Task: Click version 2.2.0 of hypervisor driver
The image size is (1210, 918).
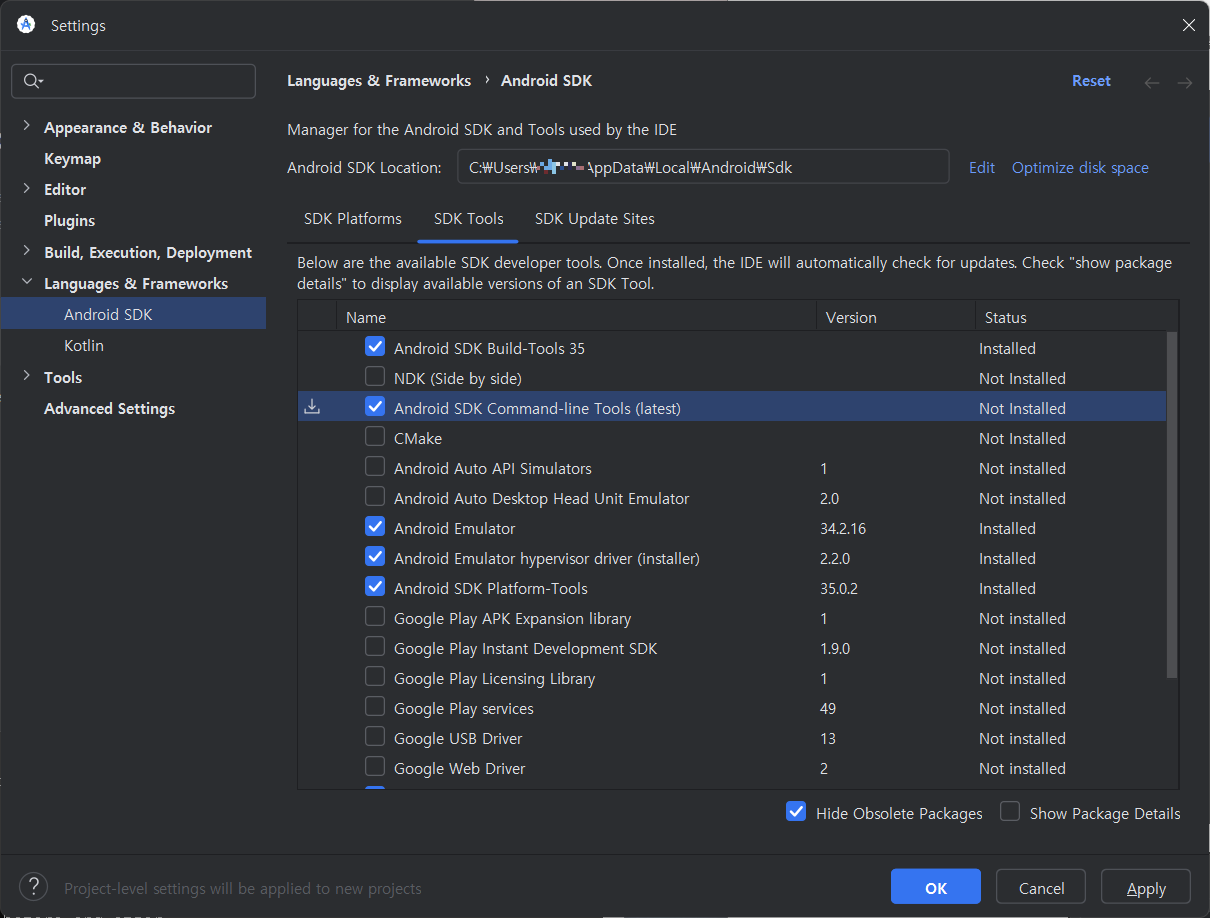Action: 835,558
